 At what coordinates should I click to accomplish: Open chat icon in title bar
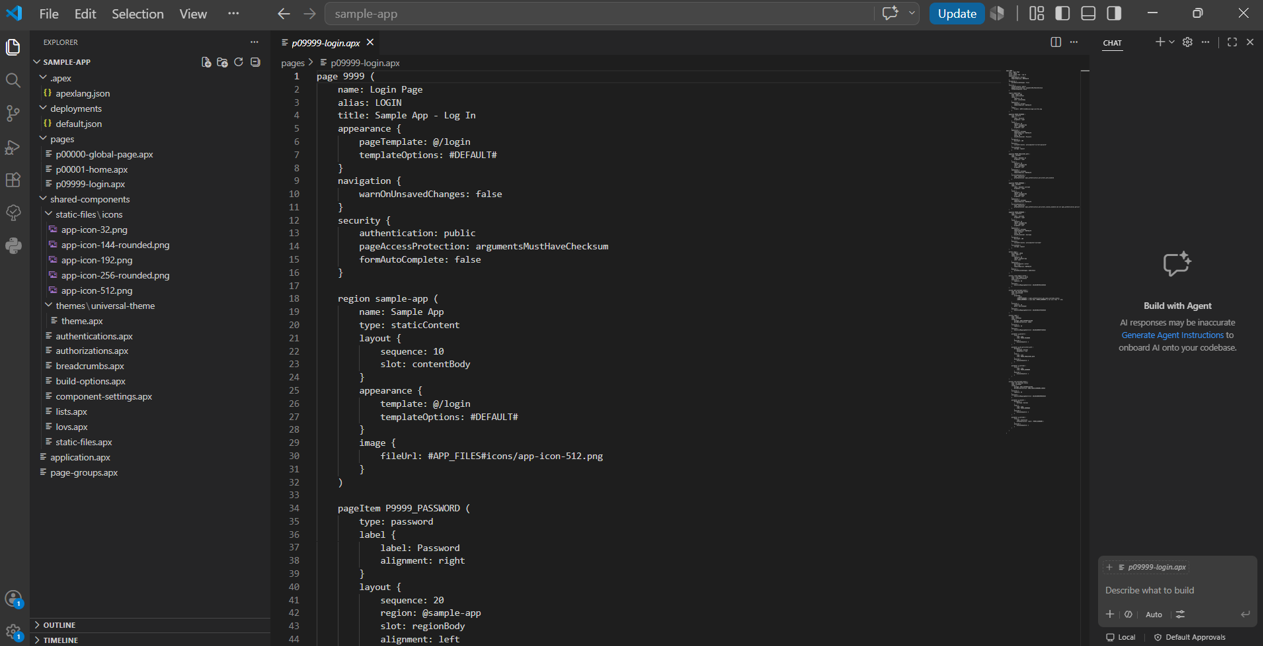[890, 13]
